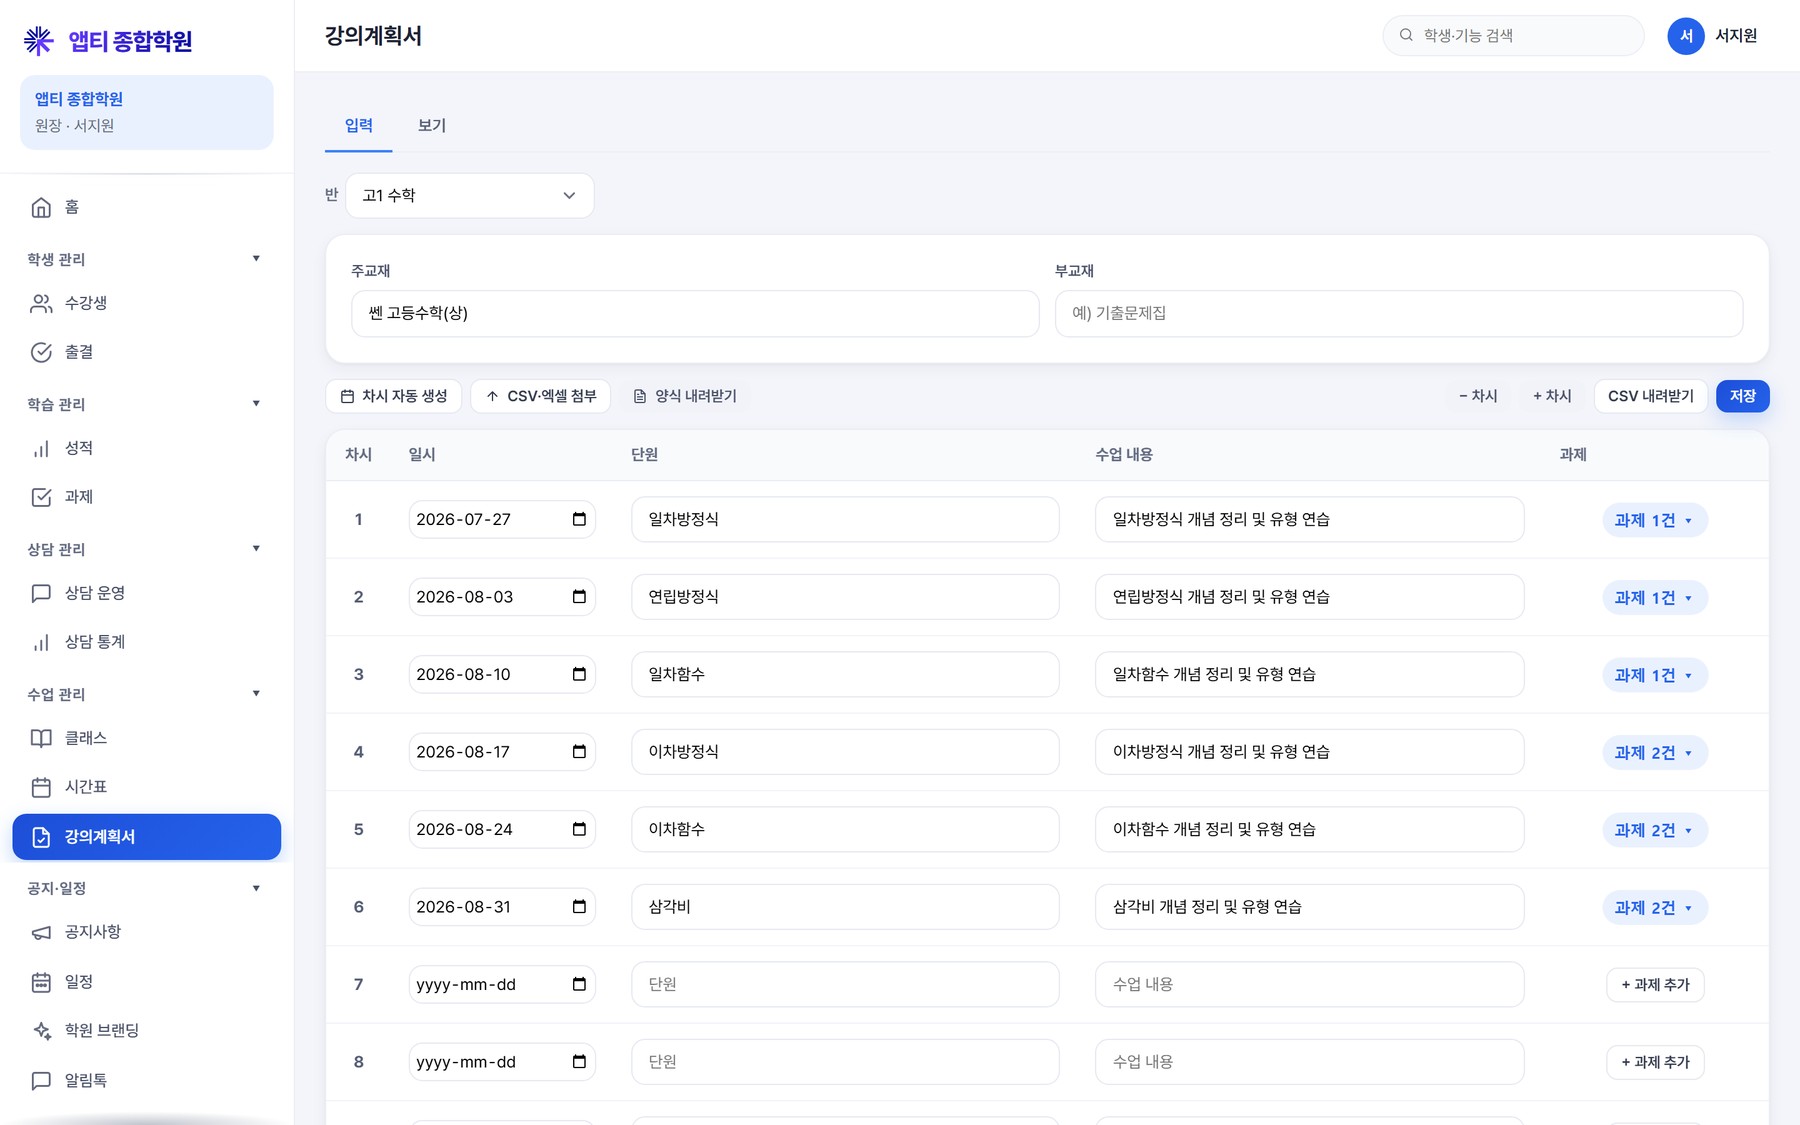Open date picker icon for 2026-08-17

pos(579,752)
